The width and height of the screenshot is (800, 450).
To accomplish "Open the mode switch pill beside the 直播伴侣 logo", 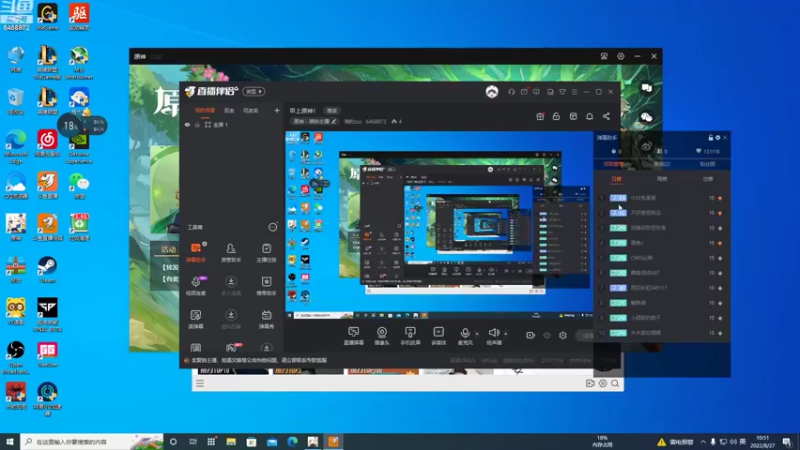I will pyautogui.click(x=254, y=92).
